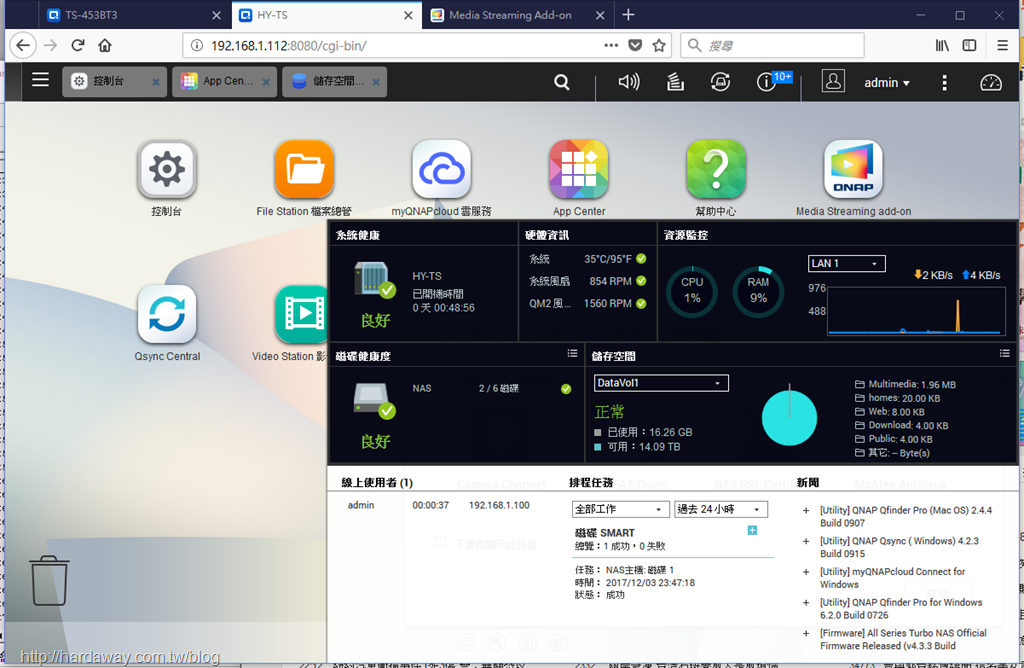The image size is (1024, 668).
Task: Click the RAM usage gauge
Action: pos(758,292)
